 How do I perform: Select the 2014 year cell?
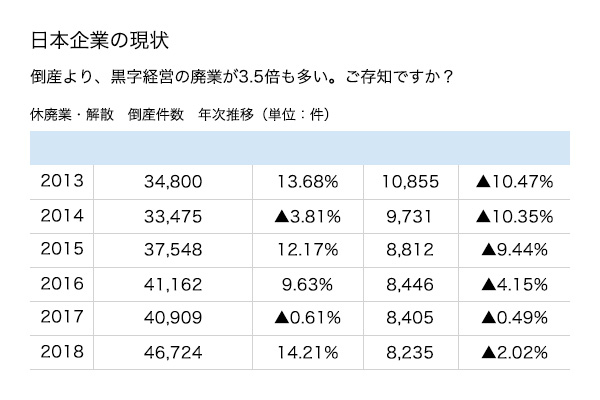coord(62,216)
